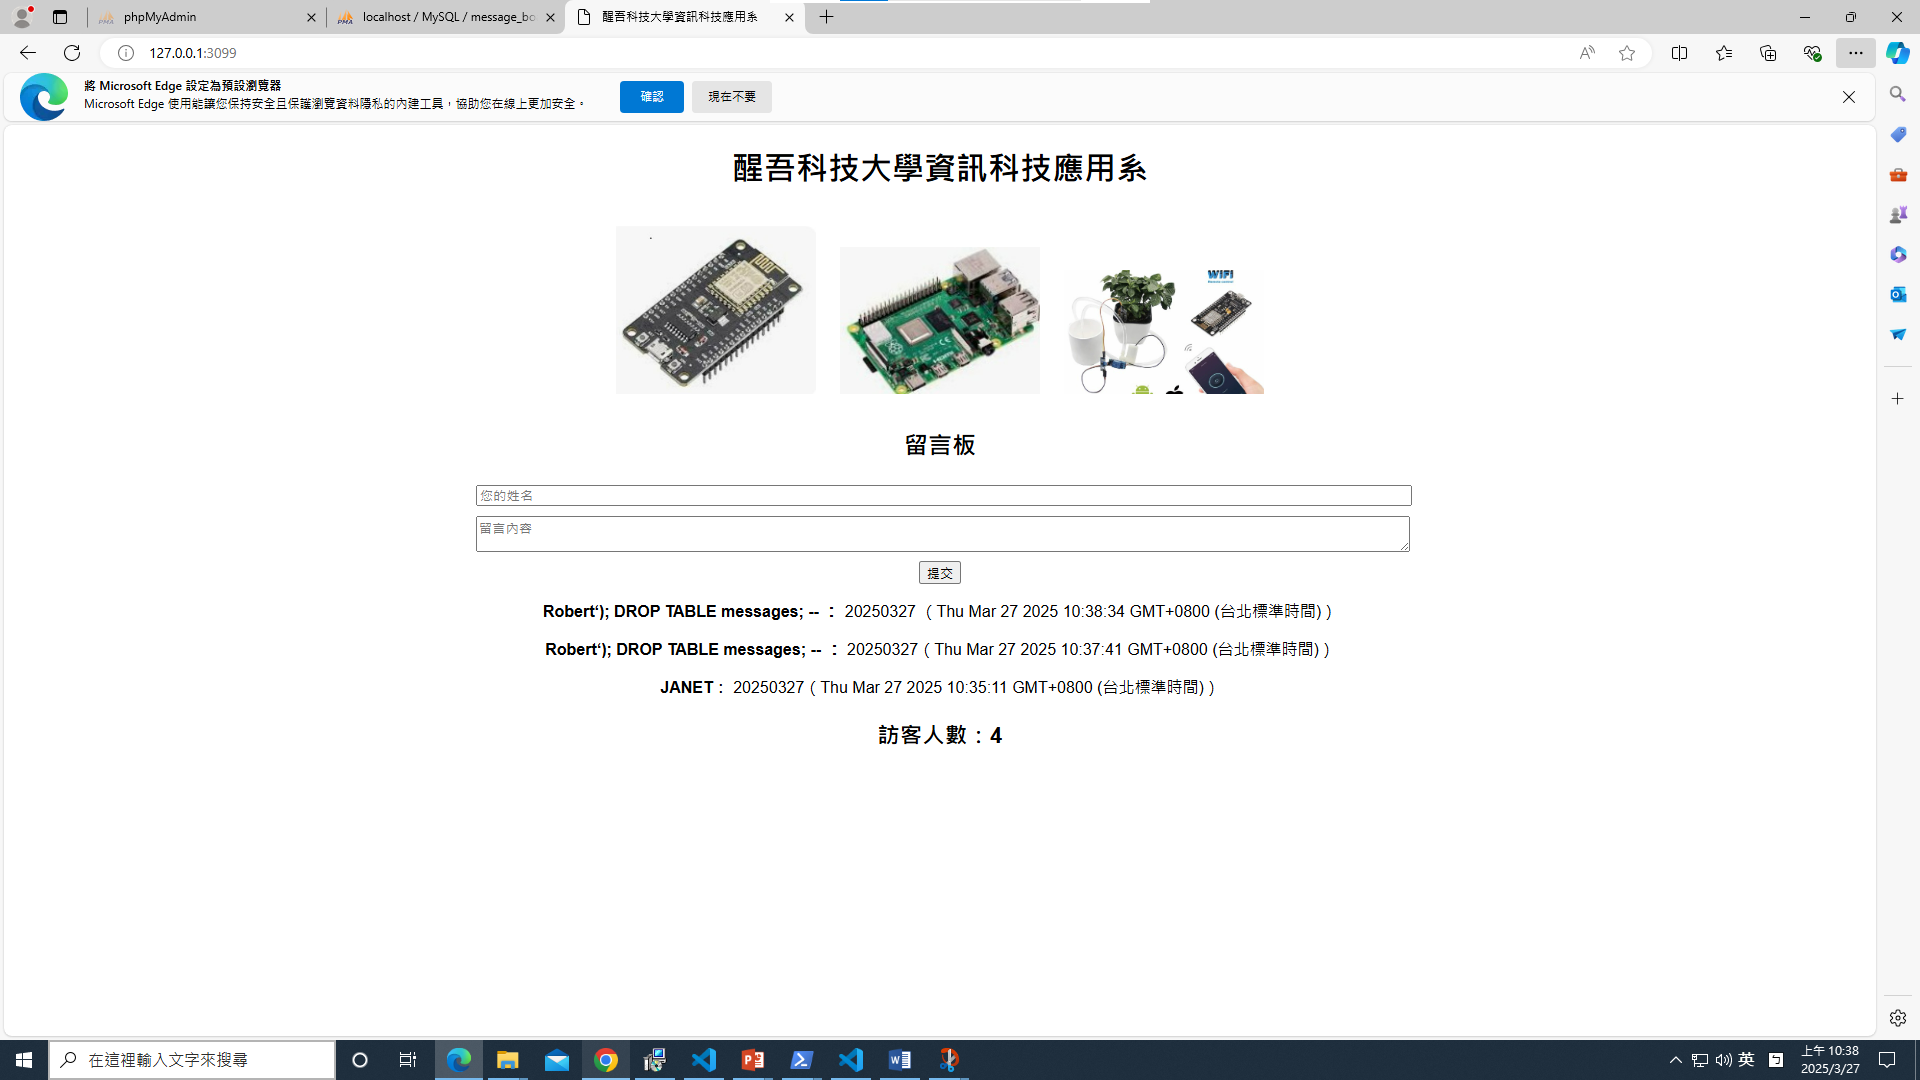Click the browser Refresh icon
The height and width of the screenshot is (1080, 1920).
coord(72,53)
